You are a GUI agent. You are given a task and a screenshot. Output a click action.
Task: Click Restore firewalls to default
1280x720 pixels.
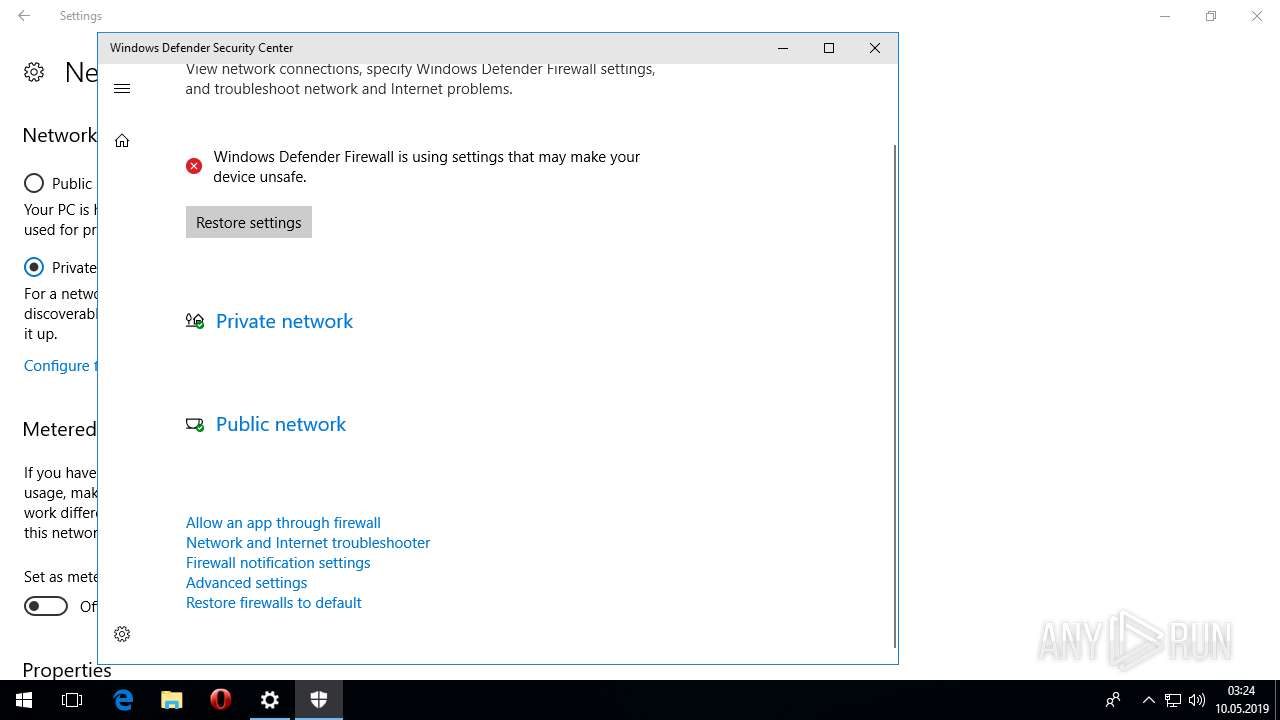tap(274, 602)
